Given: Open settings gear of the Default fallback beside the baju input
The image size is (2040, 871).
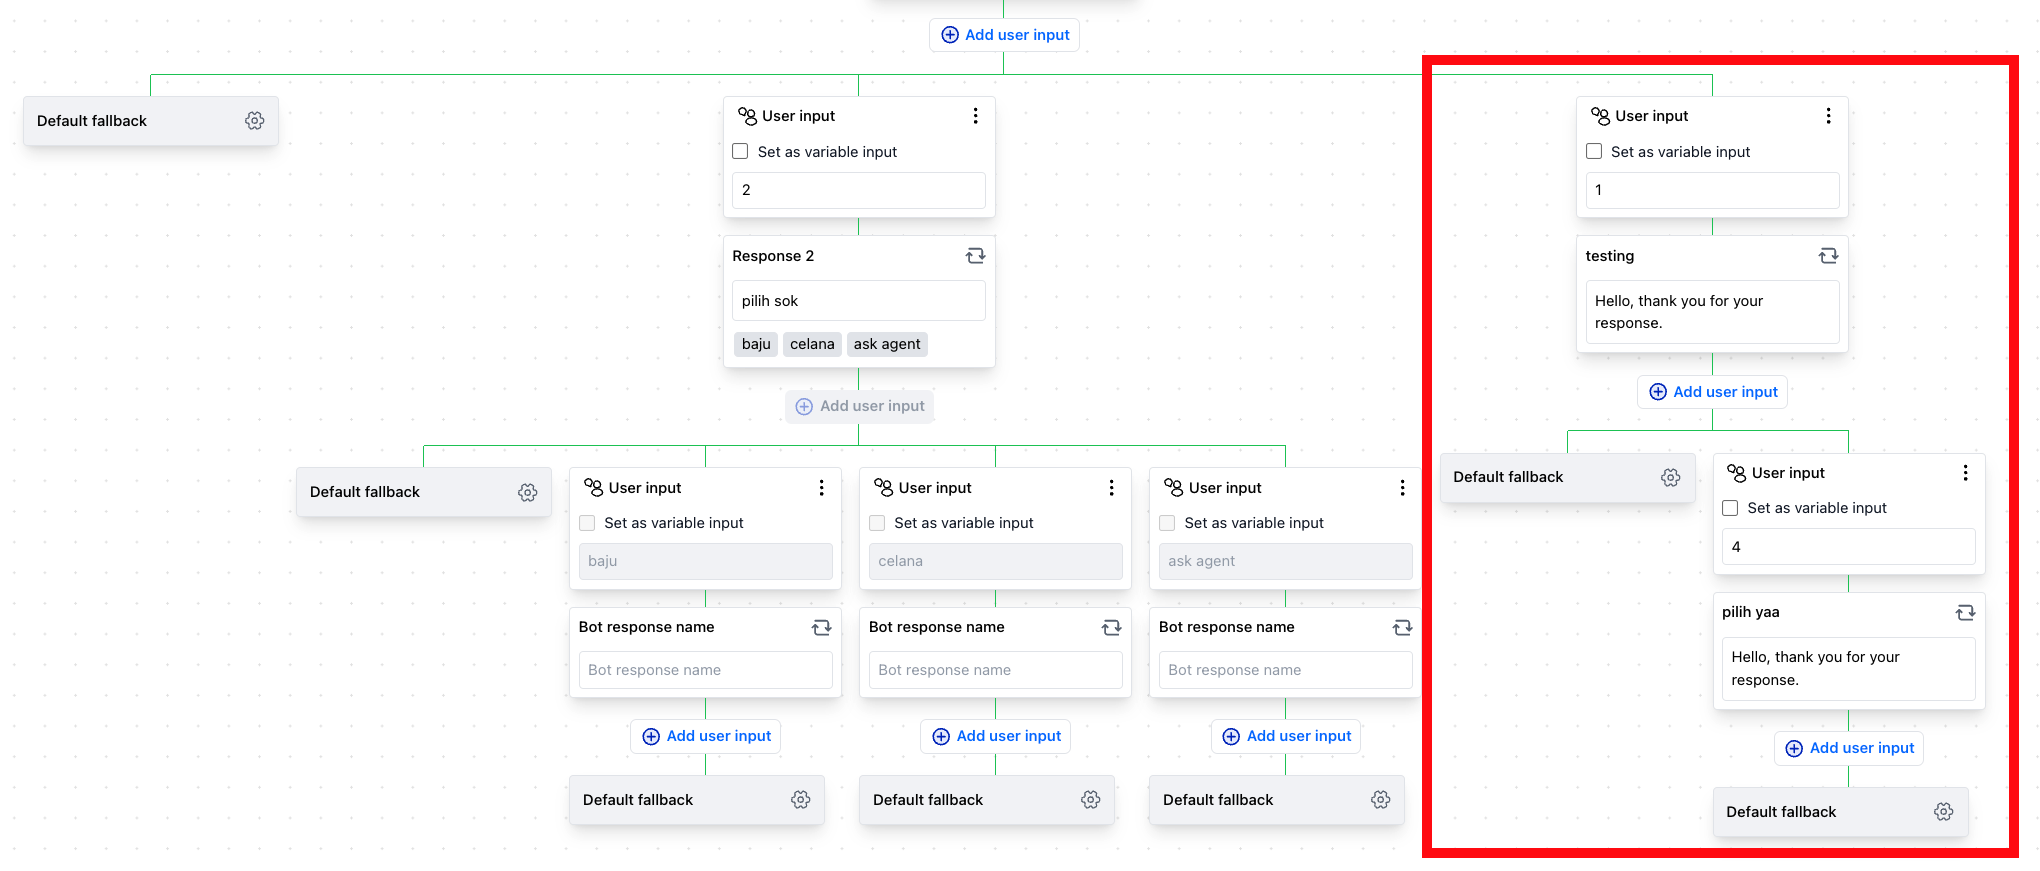Looking at the screenshot, I should point(528,492).
